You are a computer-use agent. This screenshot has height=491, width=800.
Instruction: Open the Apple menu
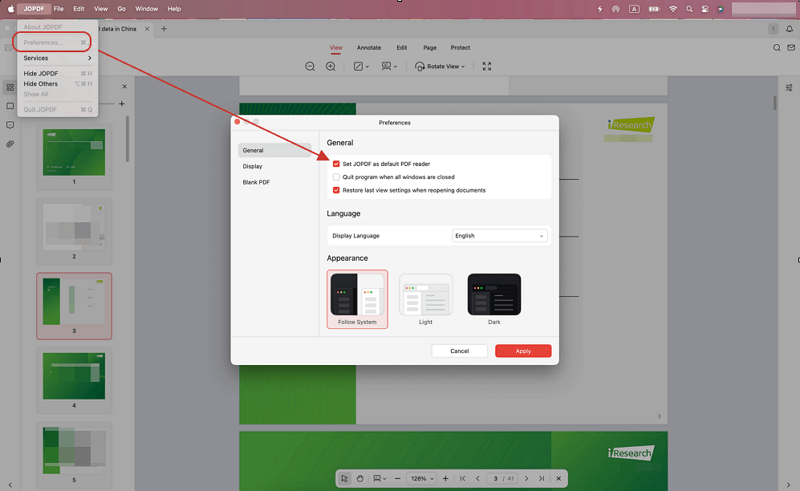pos(10,9)
